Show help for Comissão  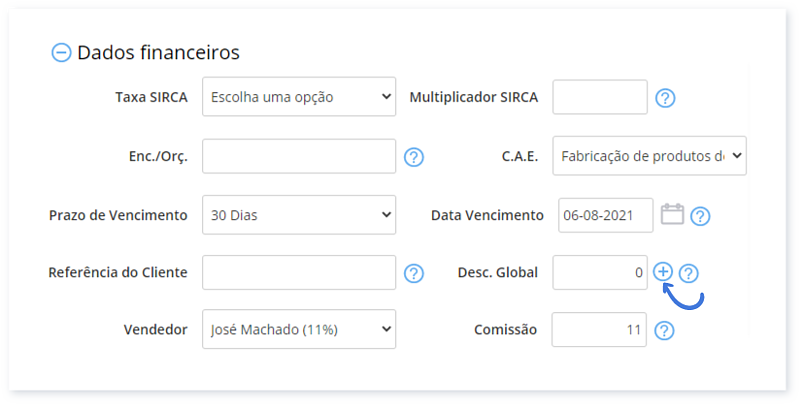pos(664,331)
